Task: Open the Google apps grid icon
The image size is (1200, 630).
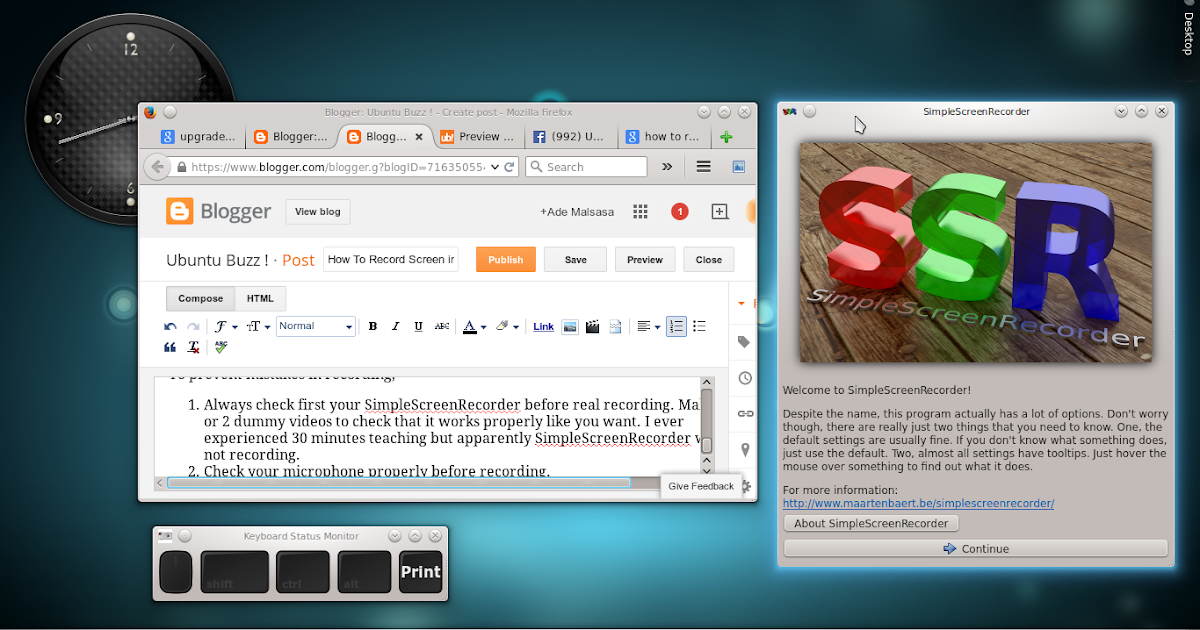Action: tap(640, 212)
